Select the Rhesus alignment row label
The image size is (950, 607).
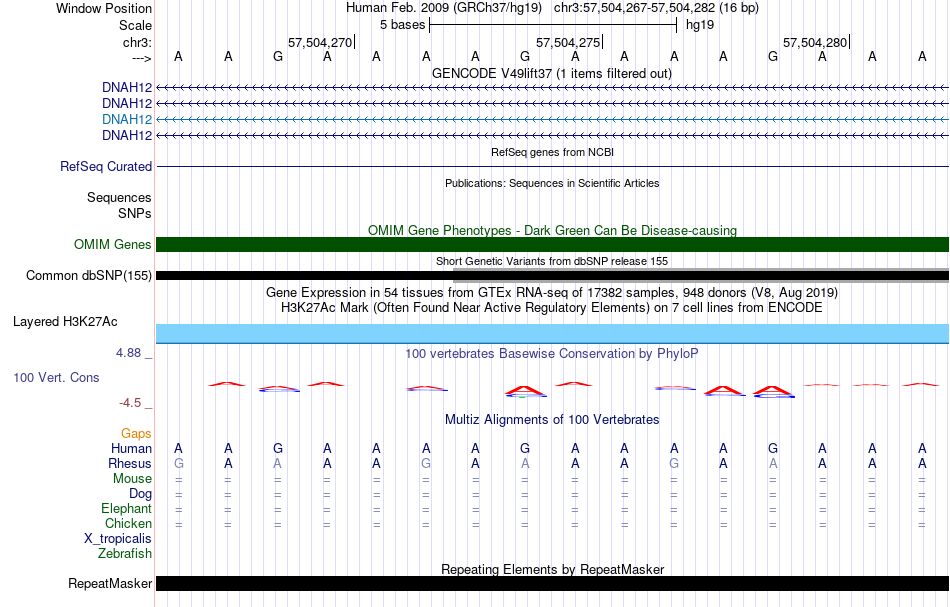(x=130, y=463)
